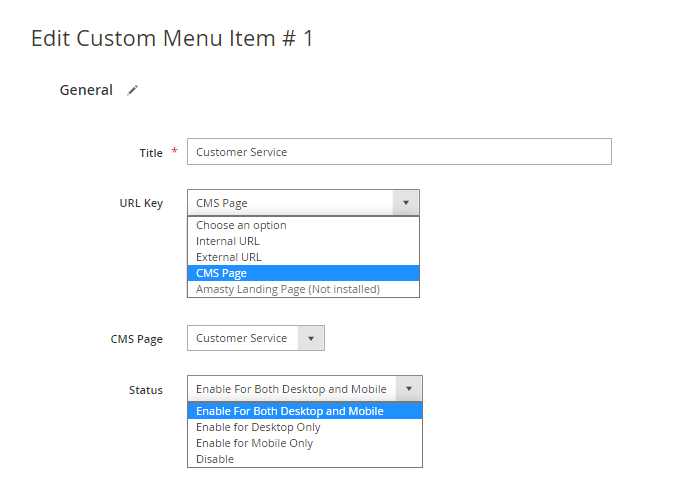Choose Enable For Both Desktop and Mobile
Viewport: 685px width, 497px height.
[x=305, y=411]
